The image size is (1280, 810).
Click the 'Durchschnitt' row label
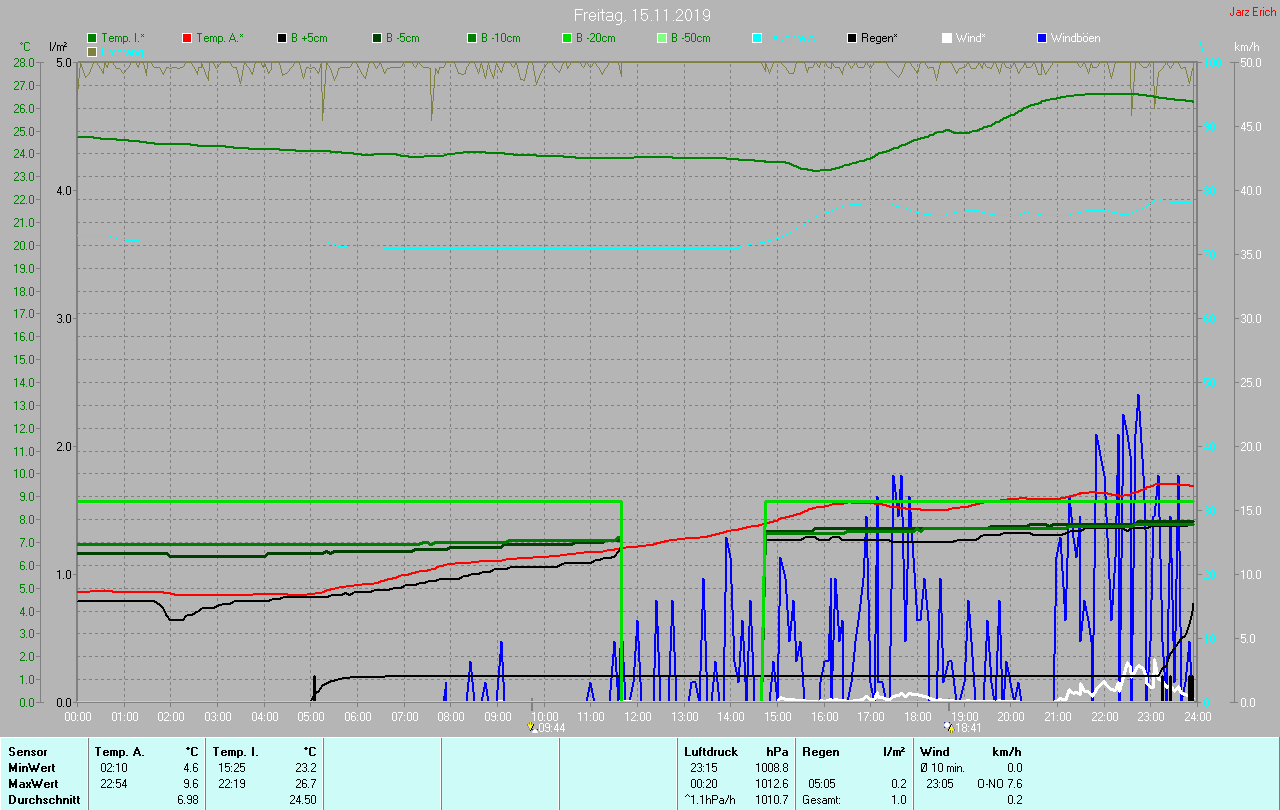click(x=42, y=800)
